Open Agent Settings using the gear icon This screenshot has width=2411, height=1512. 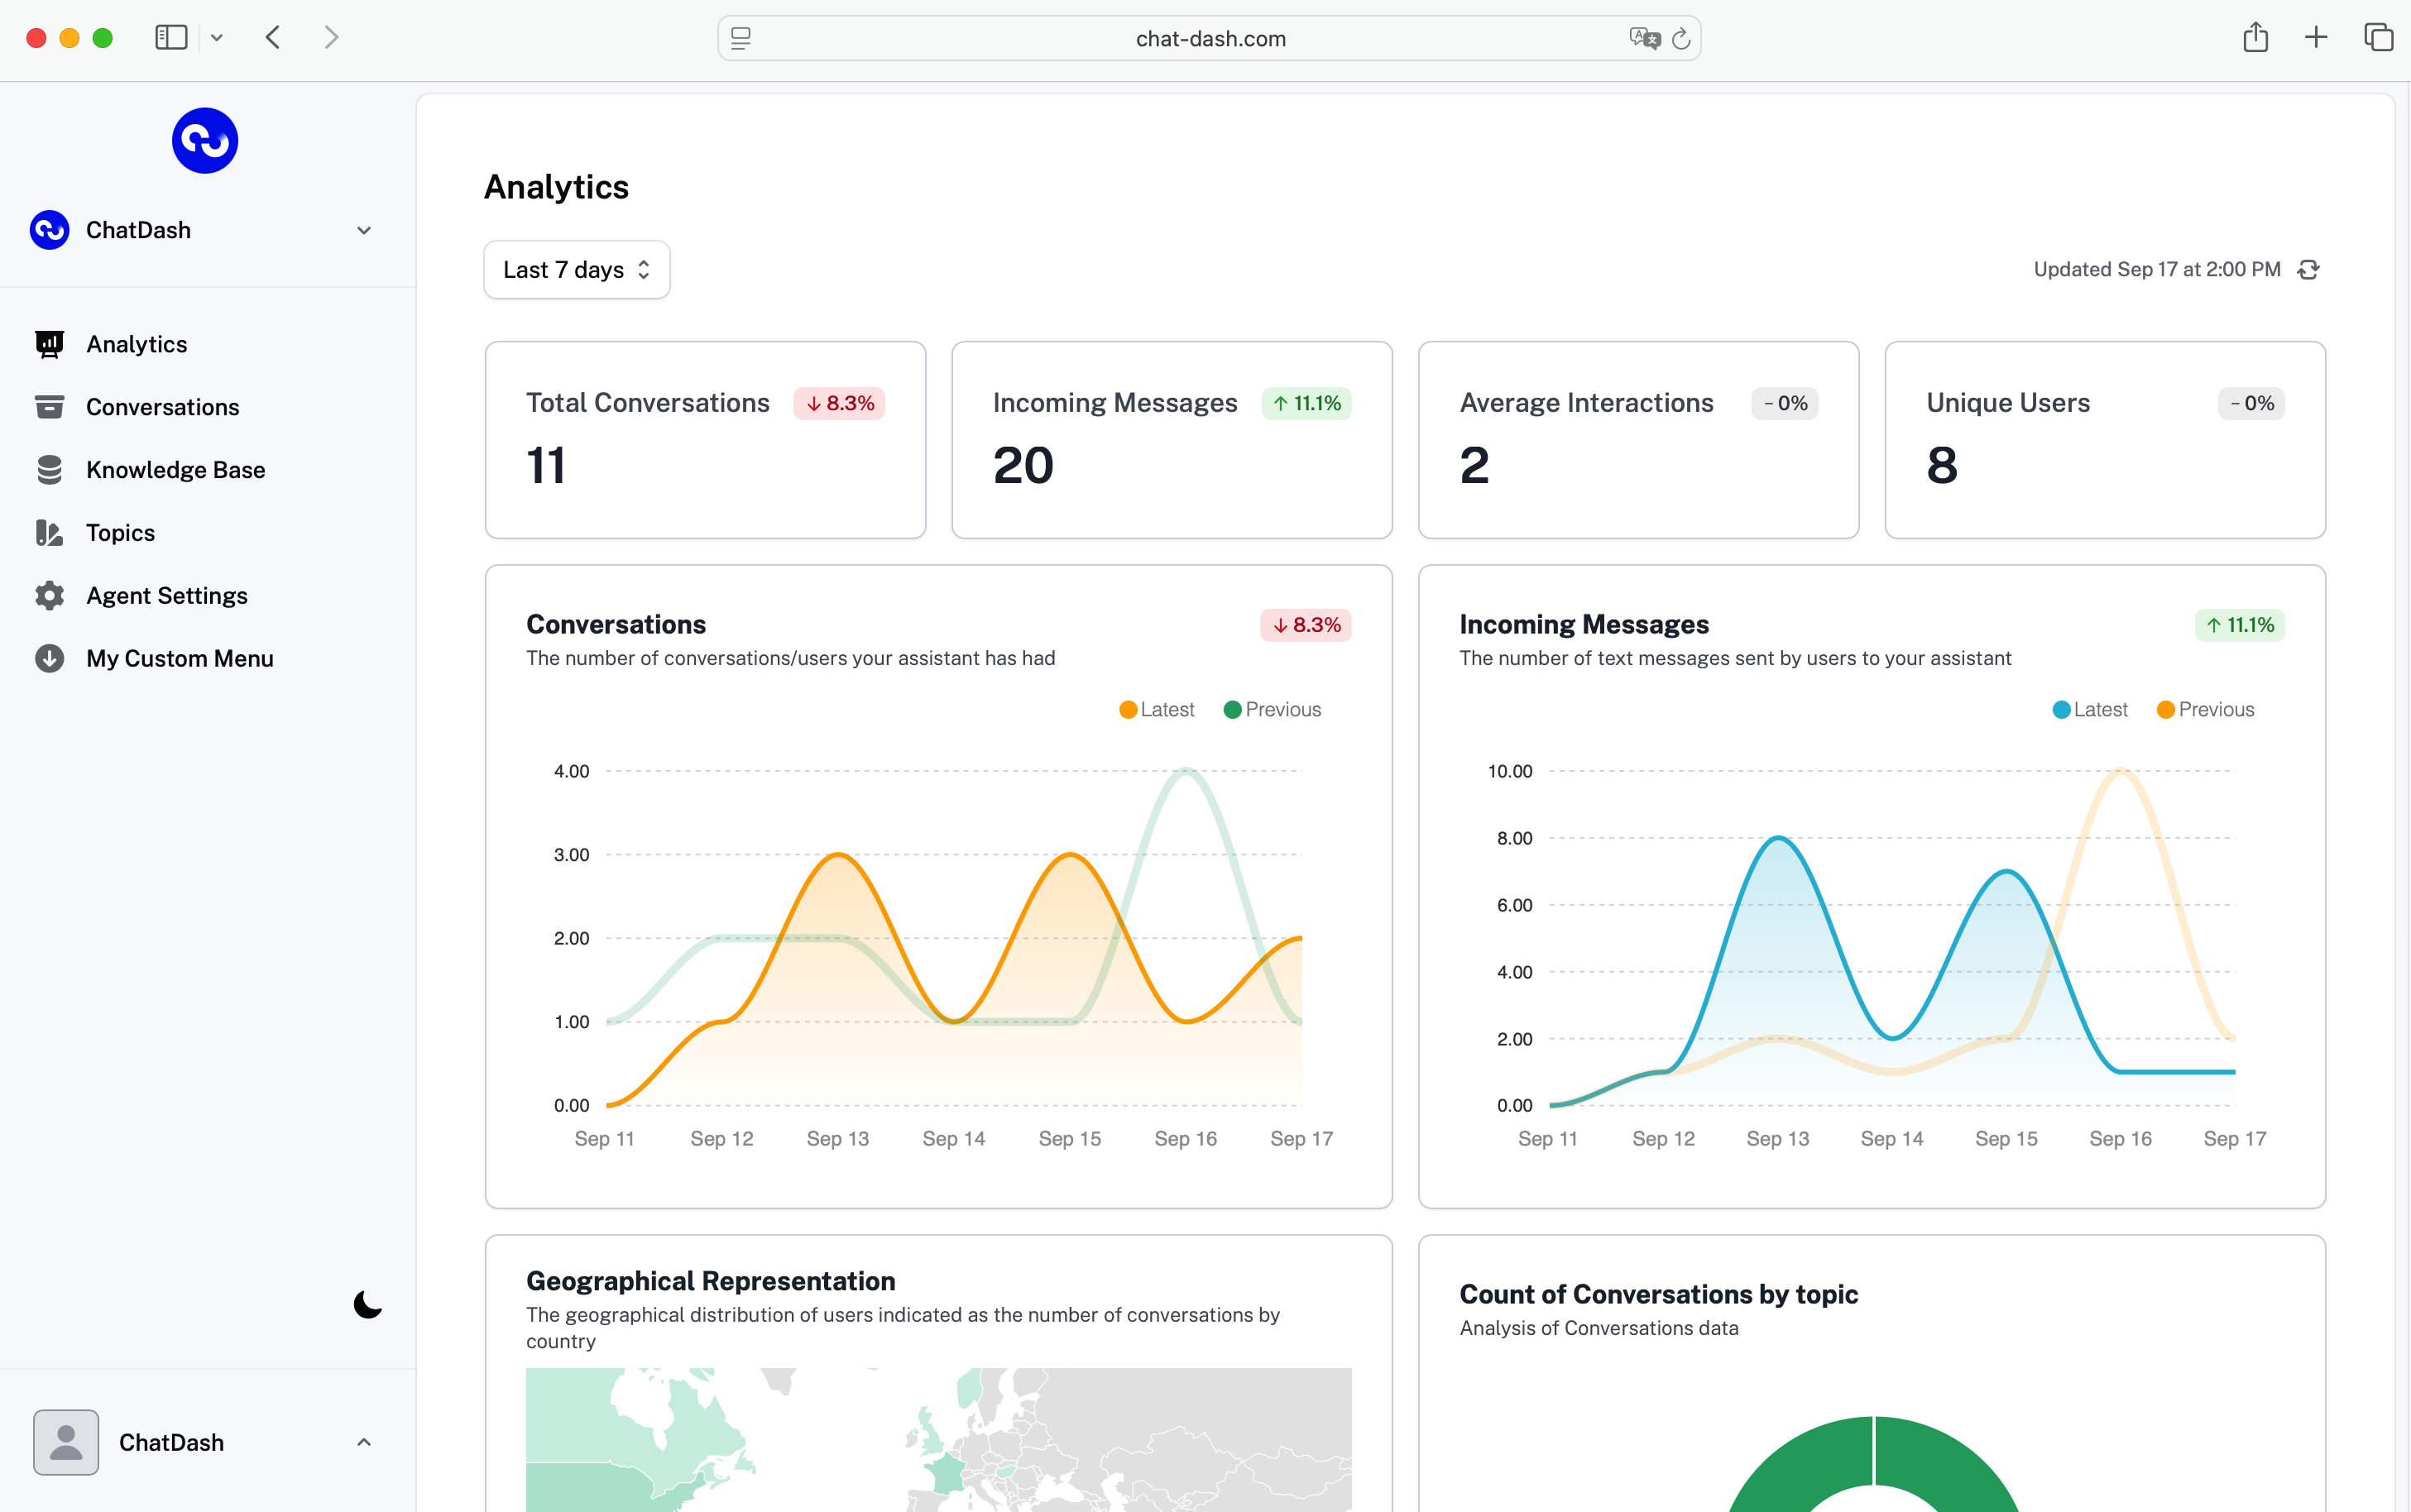49,595
